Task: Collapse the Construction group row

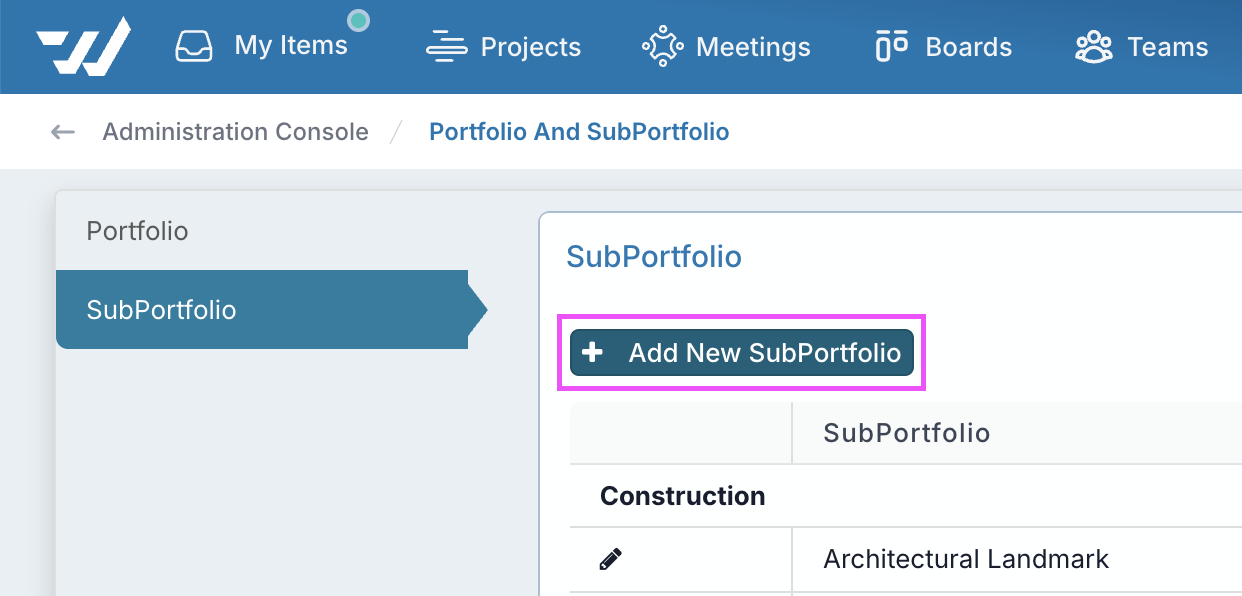Action: [x=906, y=496]
